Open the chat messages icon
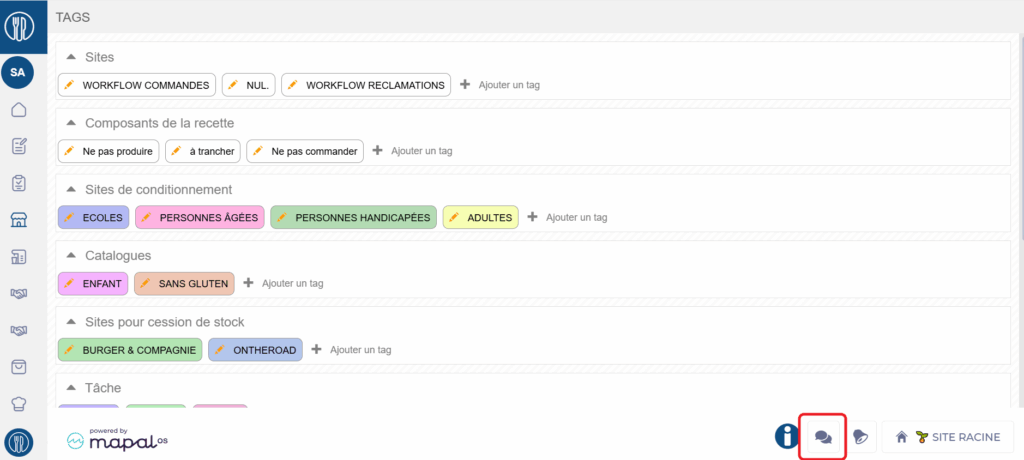The image size is (1024, 460). [824, 437]
